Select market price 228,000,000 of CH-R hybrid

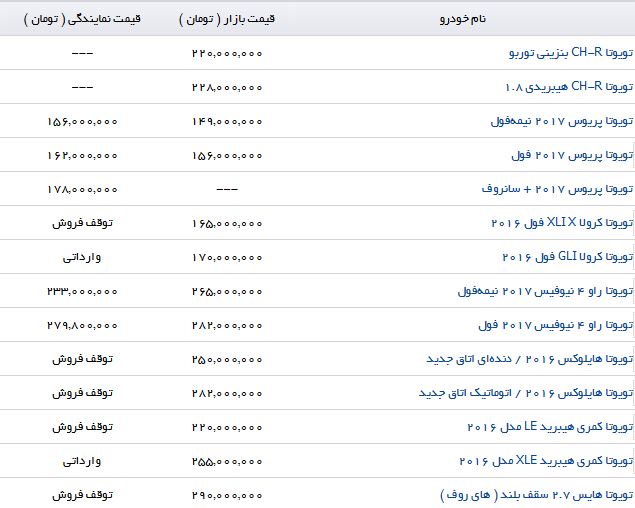227,88
